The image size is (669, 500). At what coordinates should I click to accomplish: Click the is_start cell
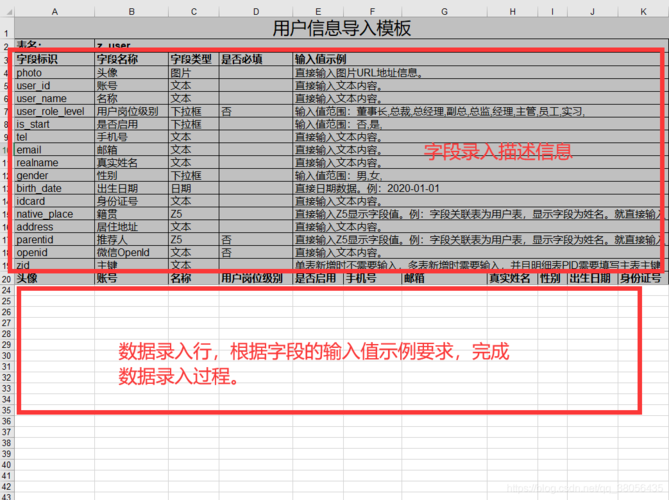pos(55,124)
